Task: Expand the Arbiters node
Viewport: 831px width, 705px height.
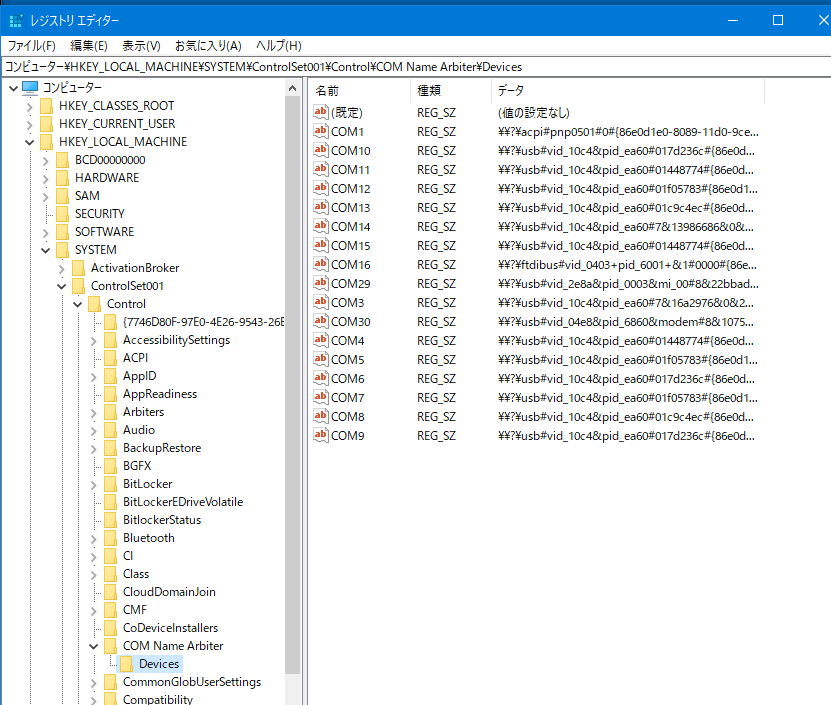Action: [x=94, y=413]
